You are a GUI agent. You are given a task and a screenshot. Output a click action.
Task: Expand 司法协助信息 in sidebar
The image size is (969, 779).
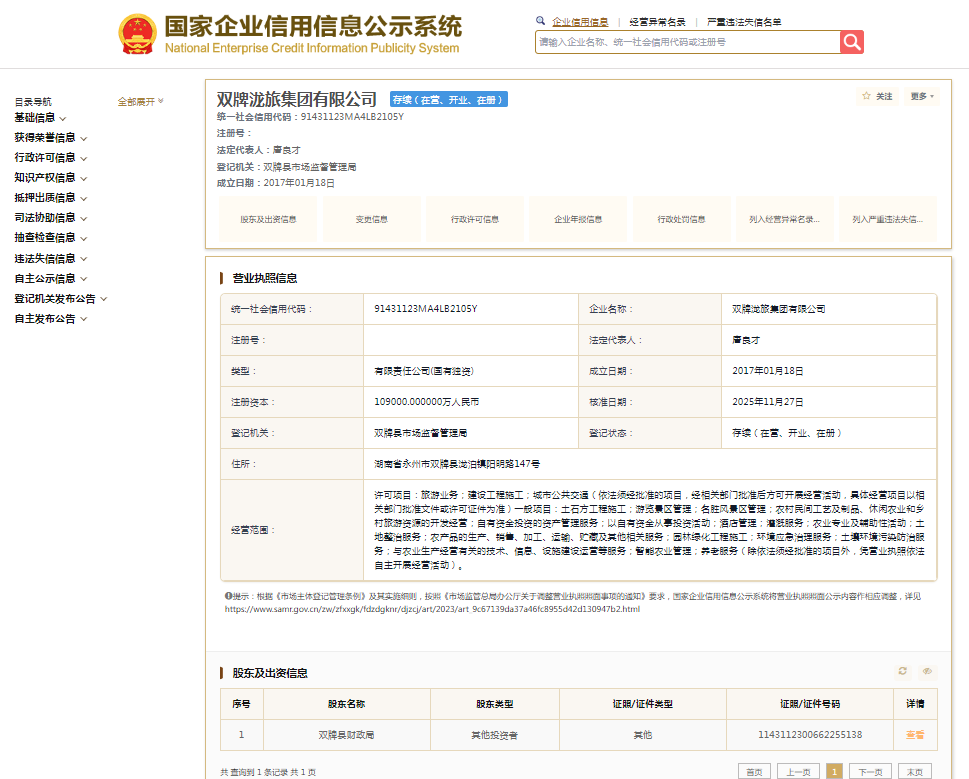tap(51, 217)
